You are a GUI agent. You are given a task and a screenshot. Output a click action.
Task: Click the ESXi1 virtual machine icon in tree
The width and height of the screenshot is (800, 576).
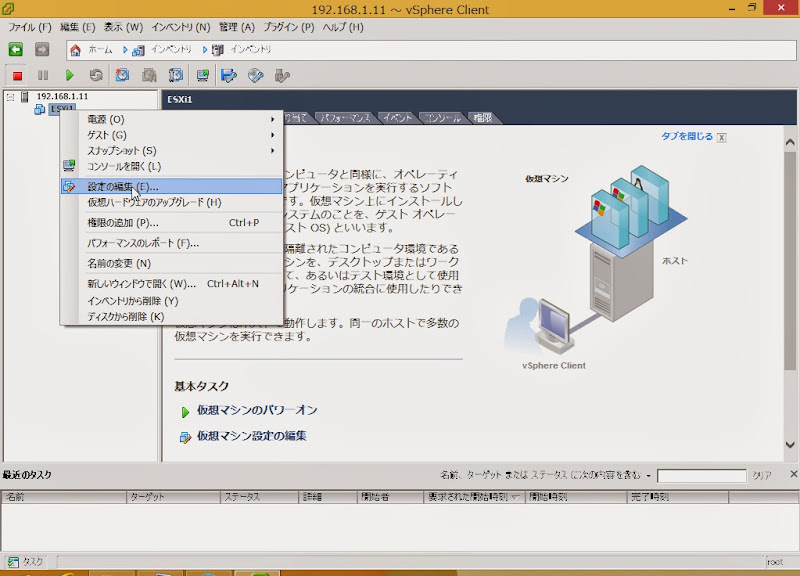40,109
